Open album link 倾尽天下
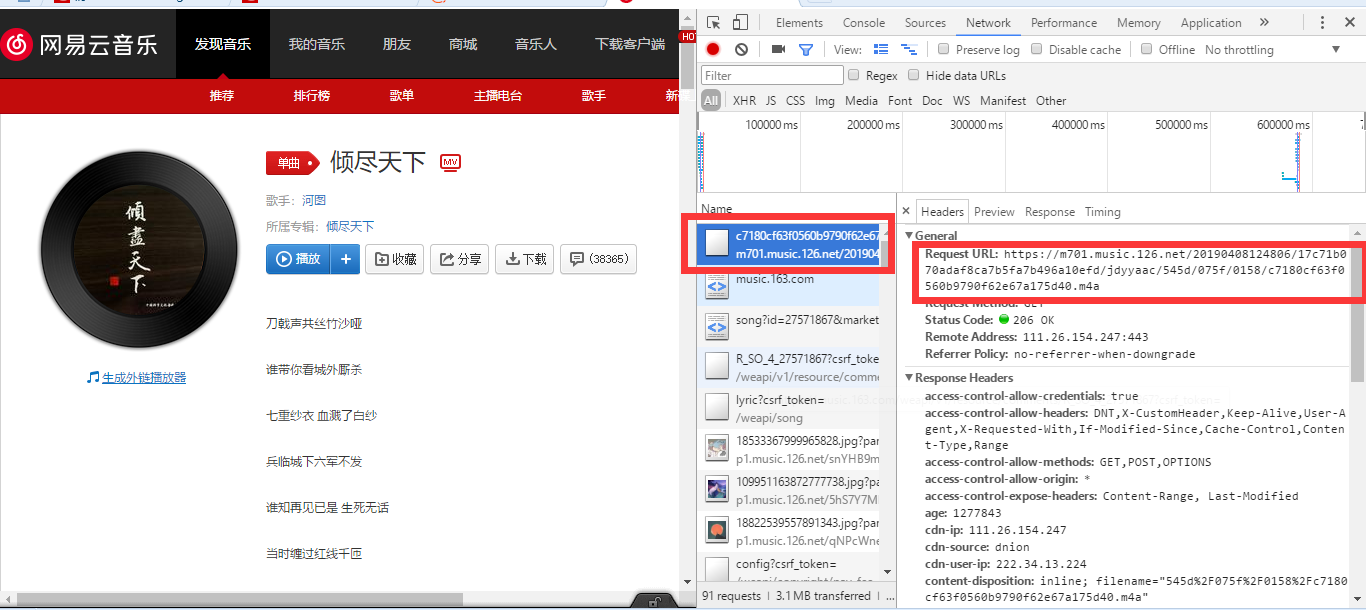The height and width of the screenshot is (610, 1366). pyautogui.click(x=350, y=226)
